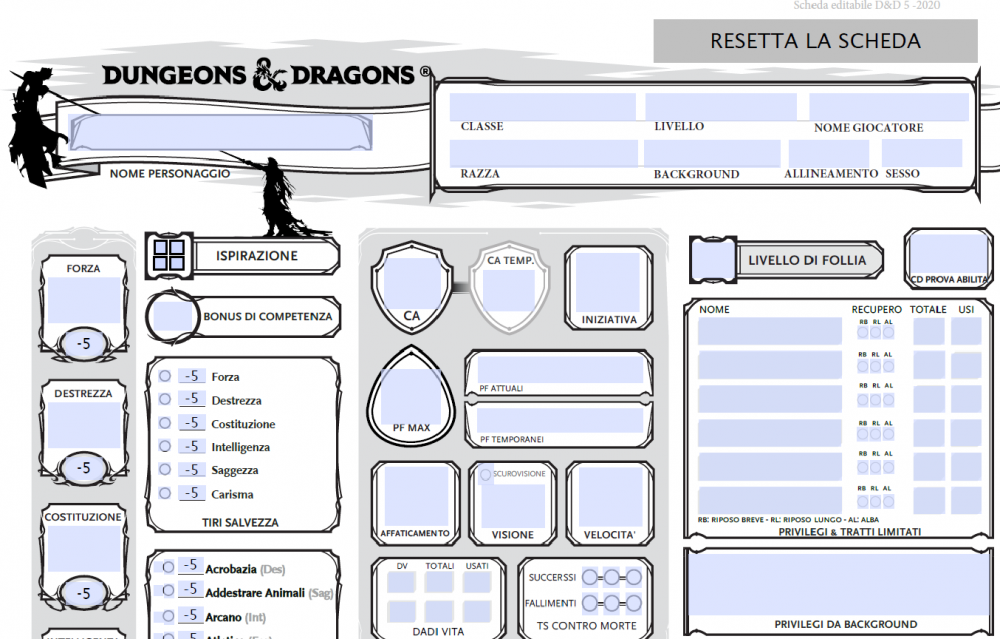Screen dimensions: 1000x639
Task: Click the PF Max teardrop field
Action: (411, 395)
